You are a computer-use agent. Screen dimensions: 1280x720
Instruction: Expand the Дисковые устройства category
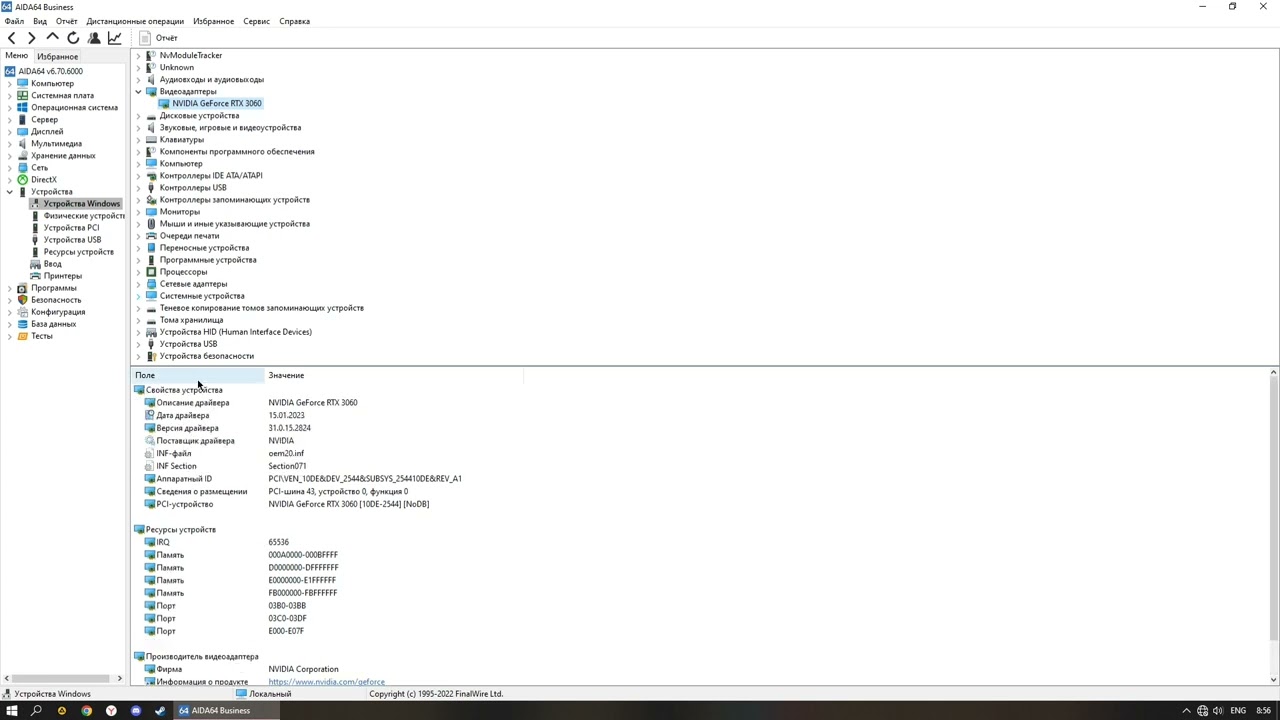(138, 115)
